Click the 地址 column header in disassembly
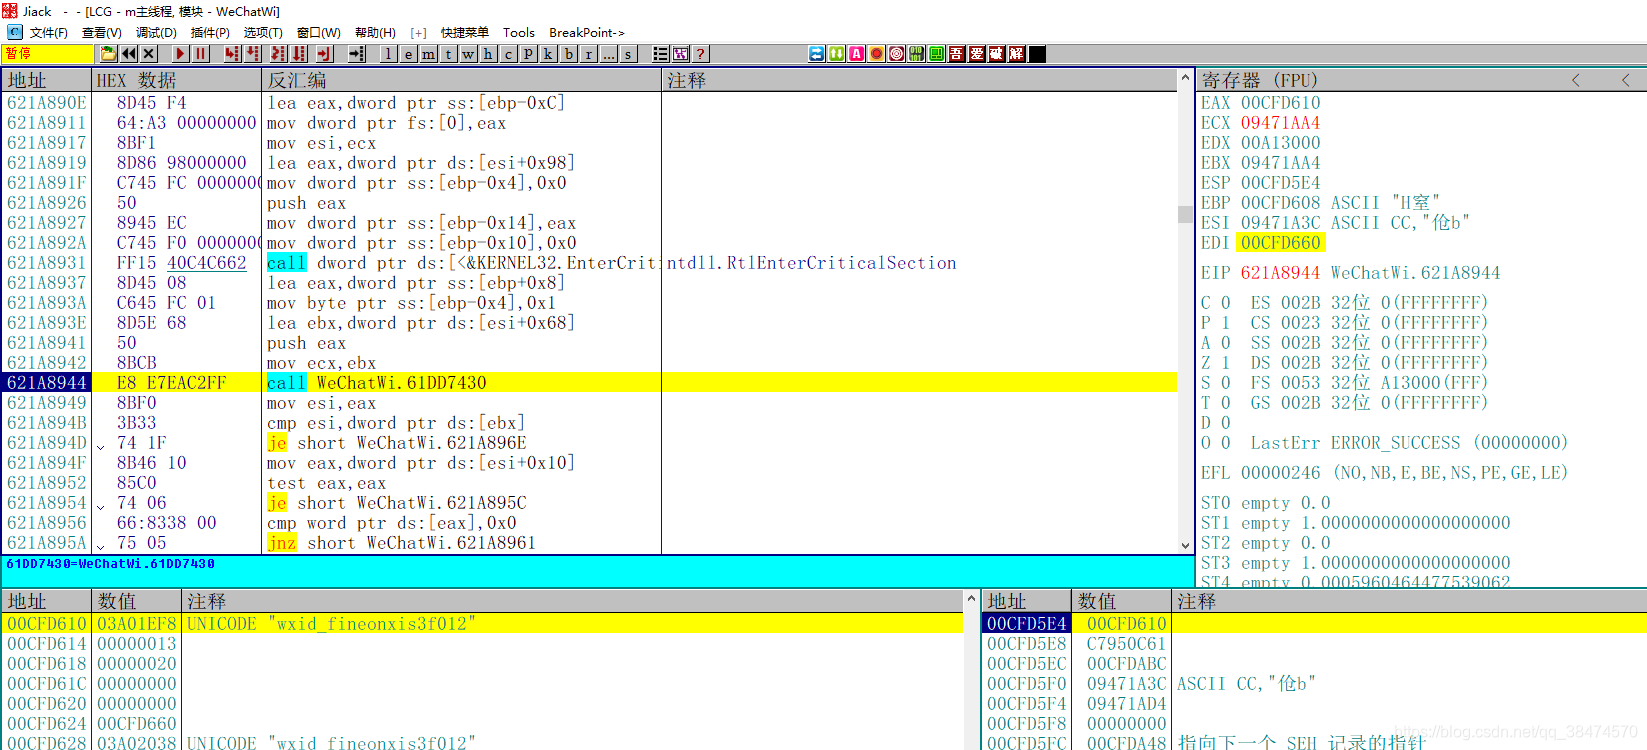 [46, 80]
